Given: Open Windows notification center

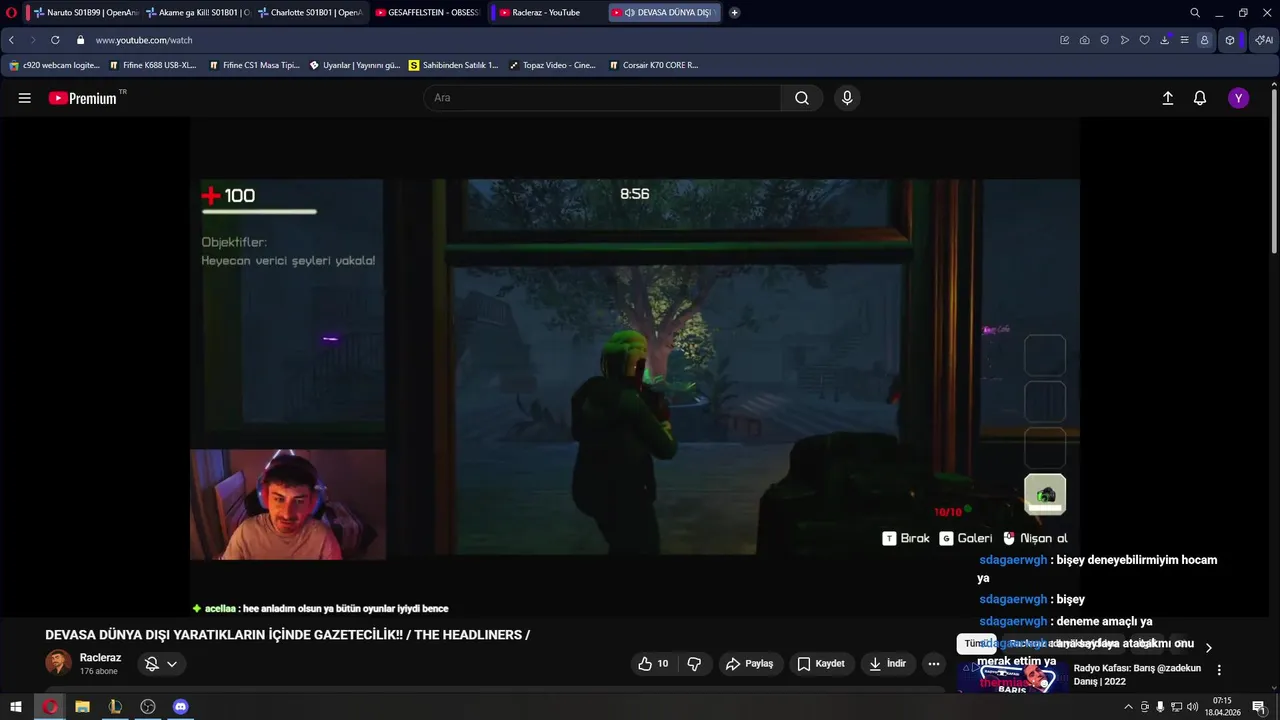Looking at the screenshot, I should coord(1259,707).
